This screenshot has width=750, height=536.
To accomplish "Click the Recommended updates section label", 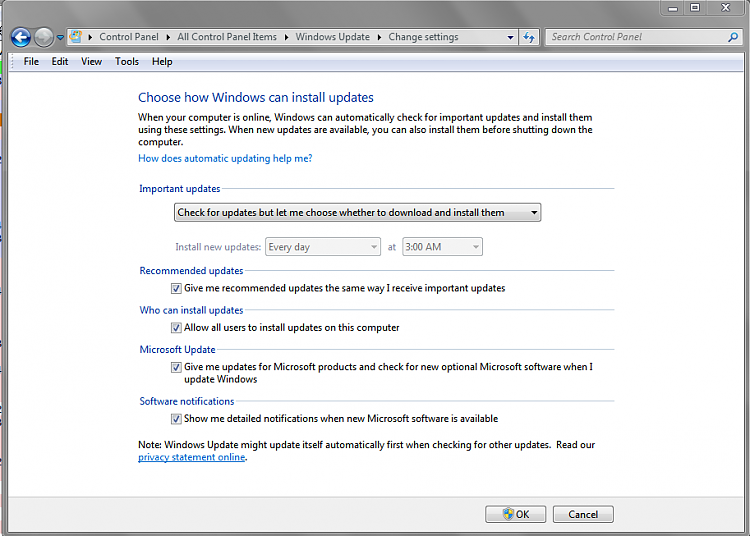I will click(191, 271).
